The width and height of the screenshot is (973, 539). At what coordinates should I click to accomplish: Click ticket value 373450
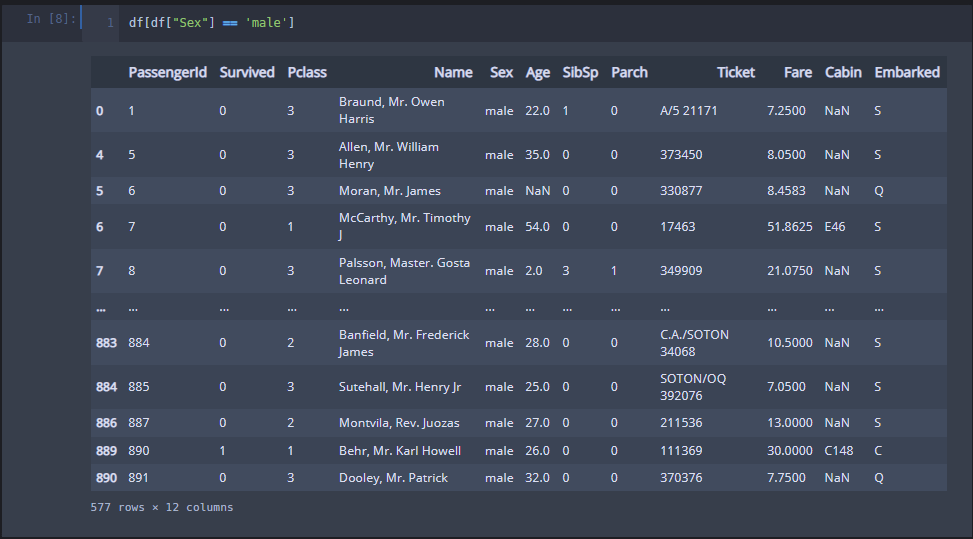click(x=681, y=155)
